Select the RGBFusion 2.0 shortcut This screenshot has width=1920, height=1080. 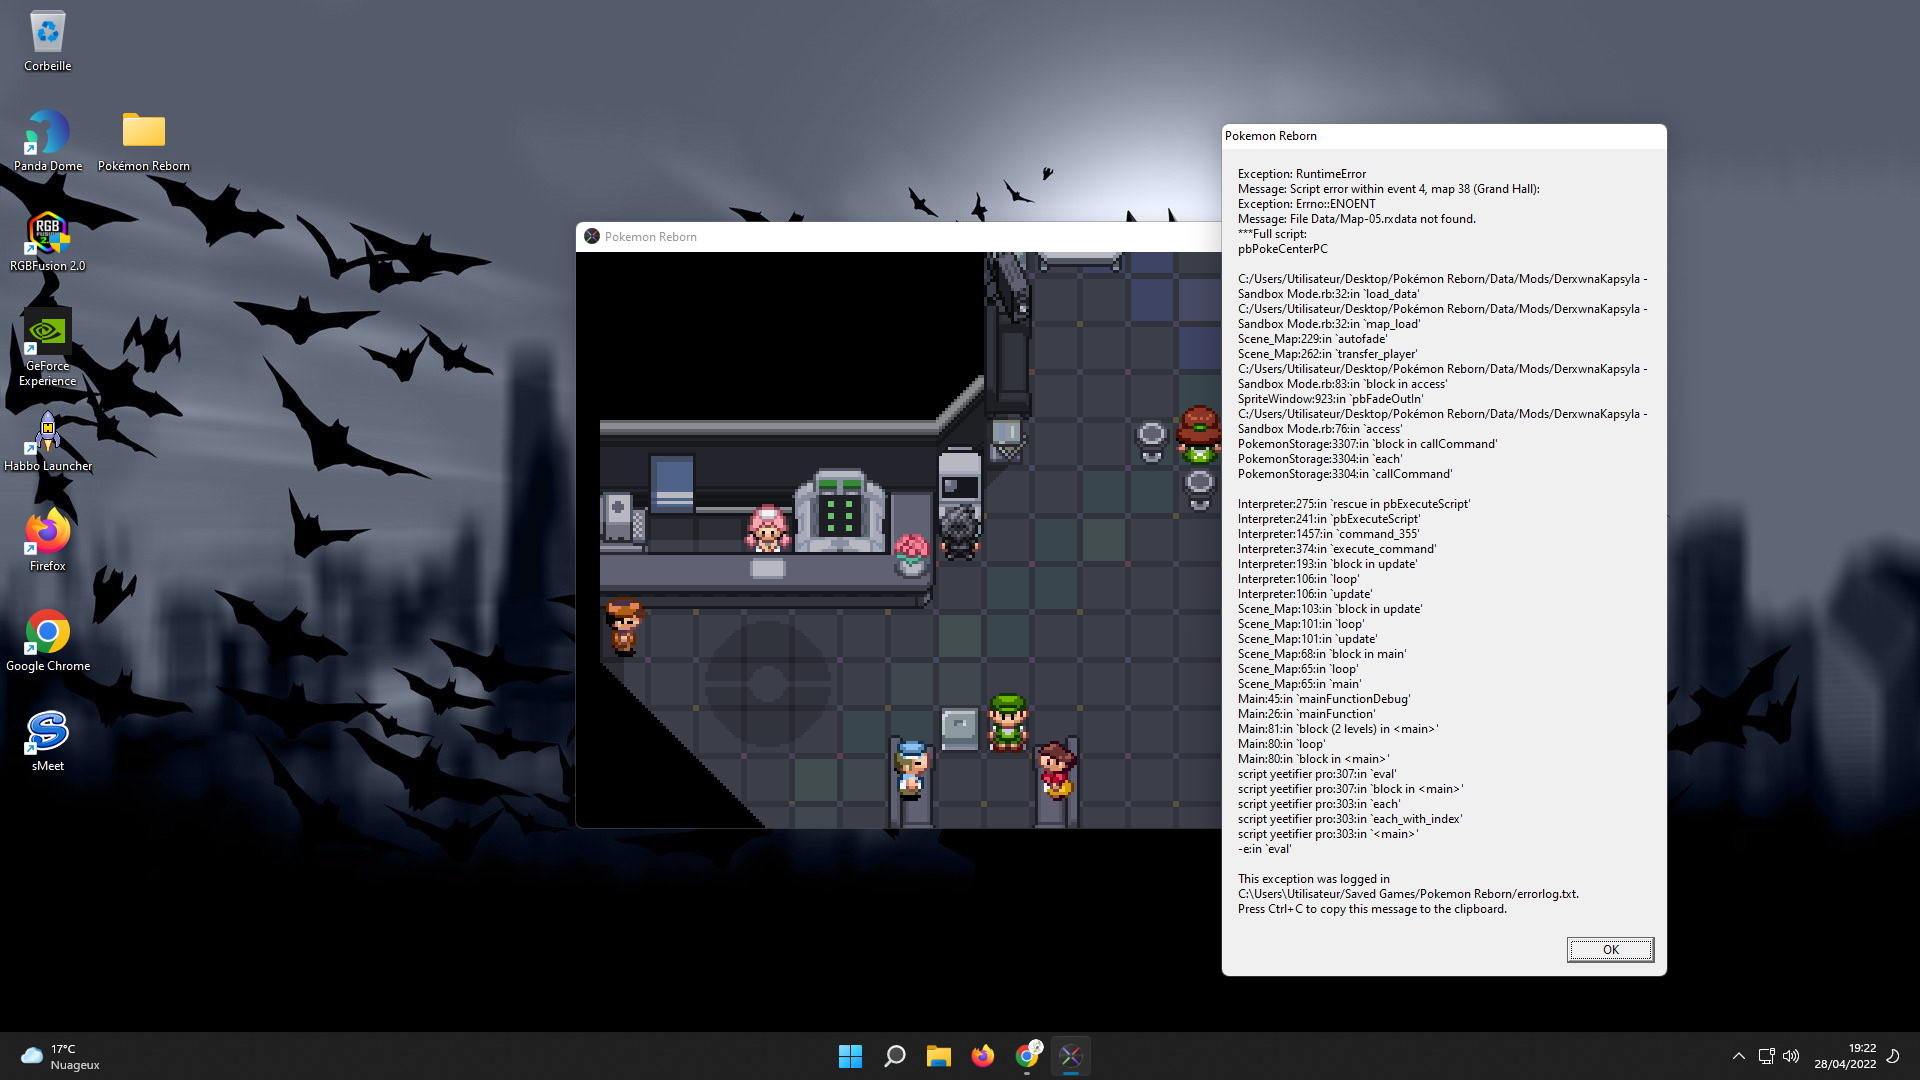pyautogui.click(x=47, y=241)
